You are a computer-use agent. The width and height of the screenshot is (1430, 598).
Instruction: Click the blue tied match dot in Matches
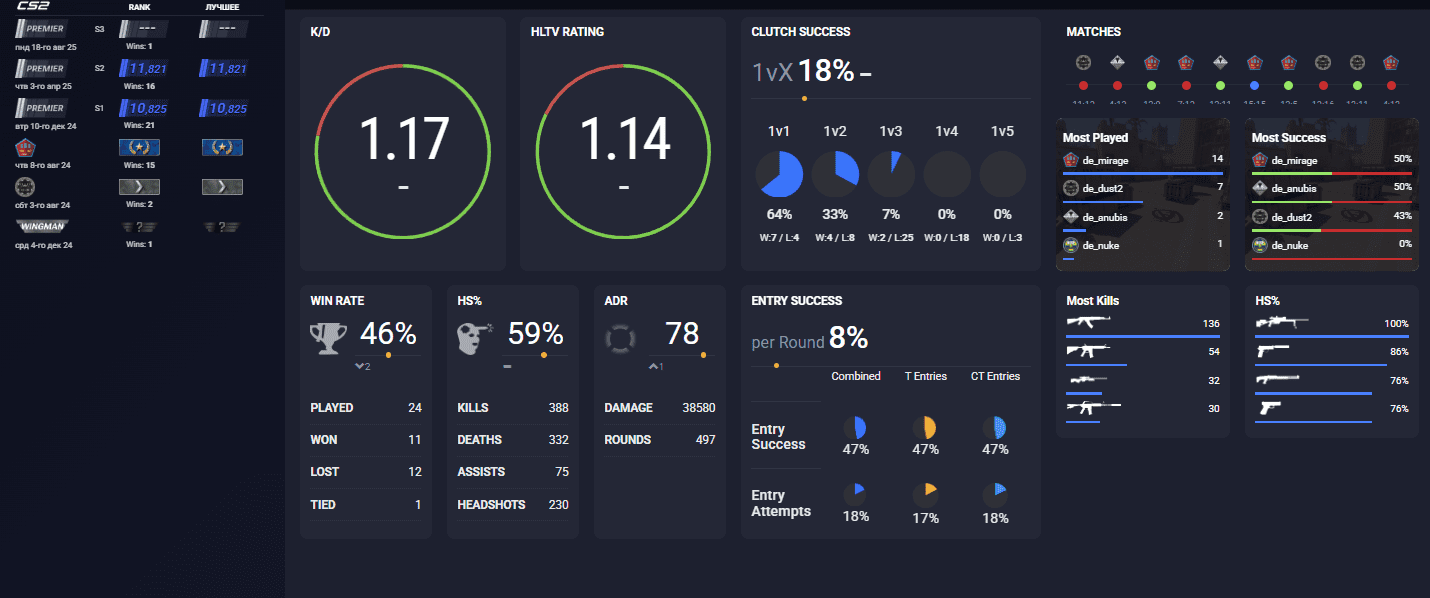click(1254, 87)
